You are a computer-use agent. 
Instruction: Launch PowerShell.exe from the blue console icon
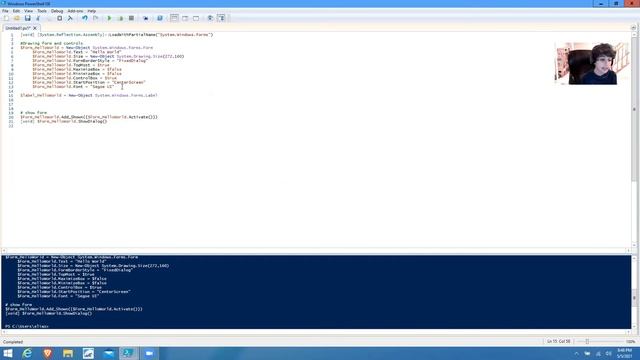(x=160, y=18)
